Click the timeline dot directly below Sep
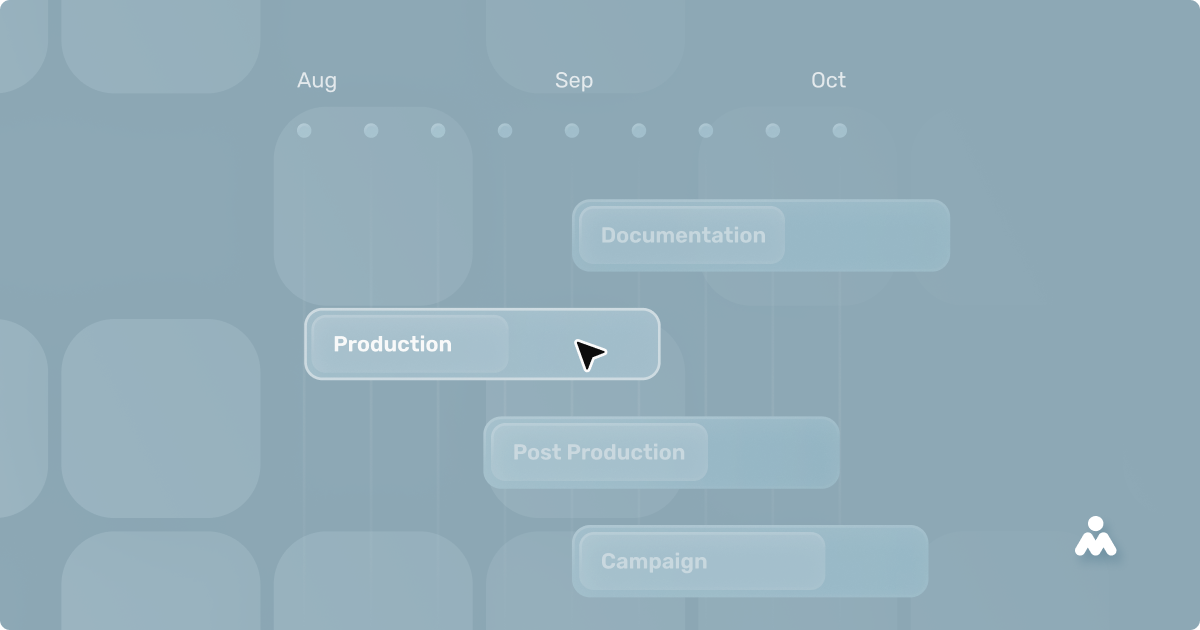The image size is (1200, 630). (x=572, y=130)
